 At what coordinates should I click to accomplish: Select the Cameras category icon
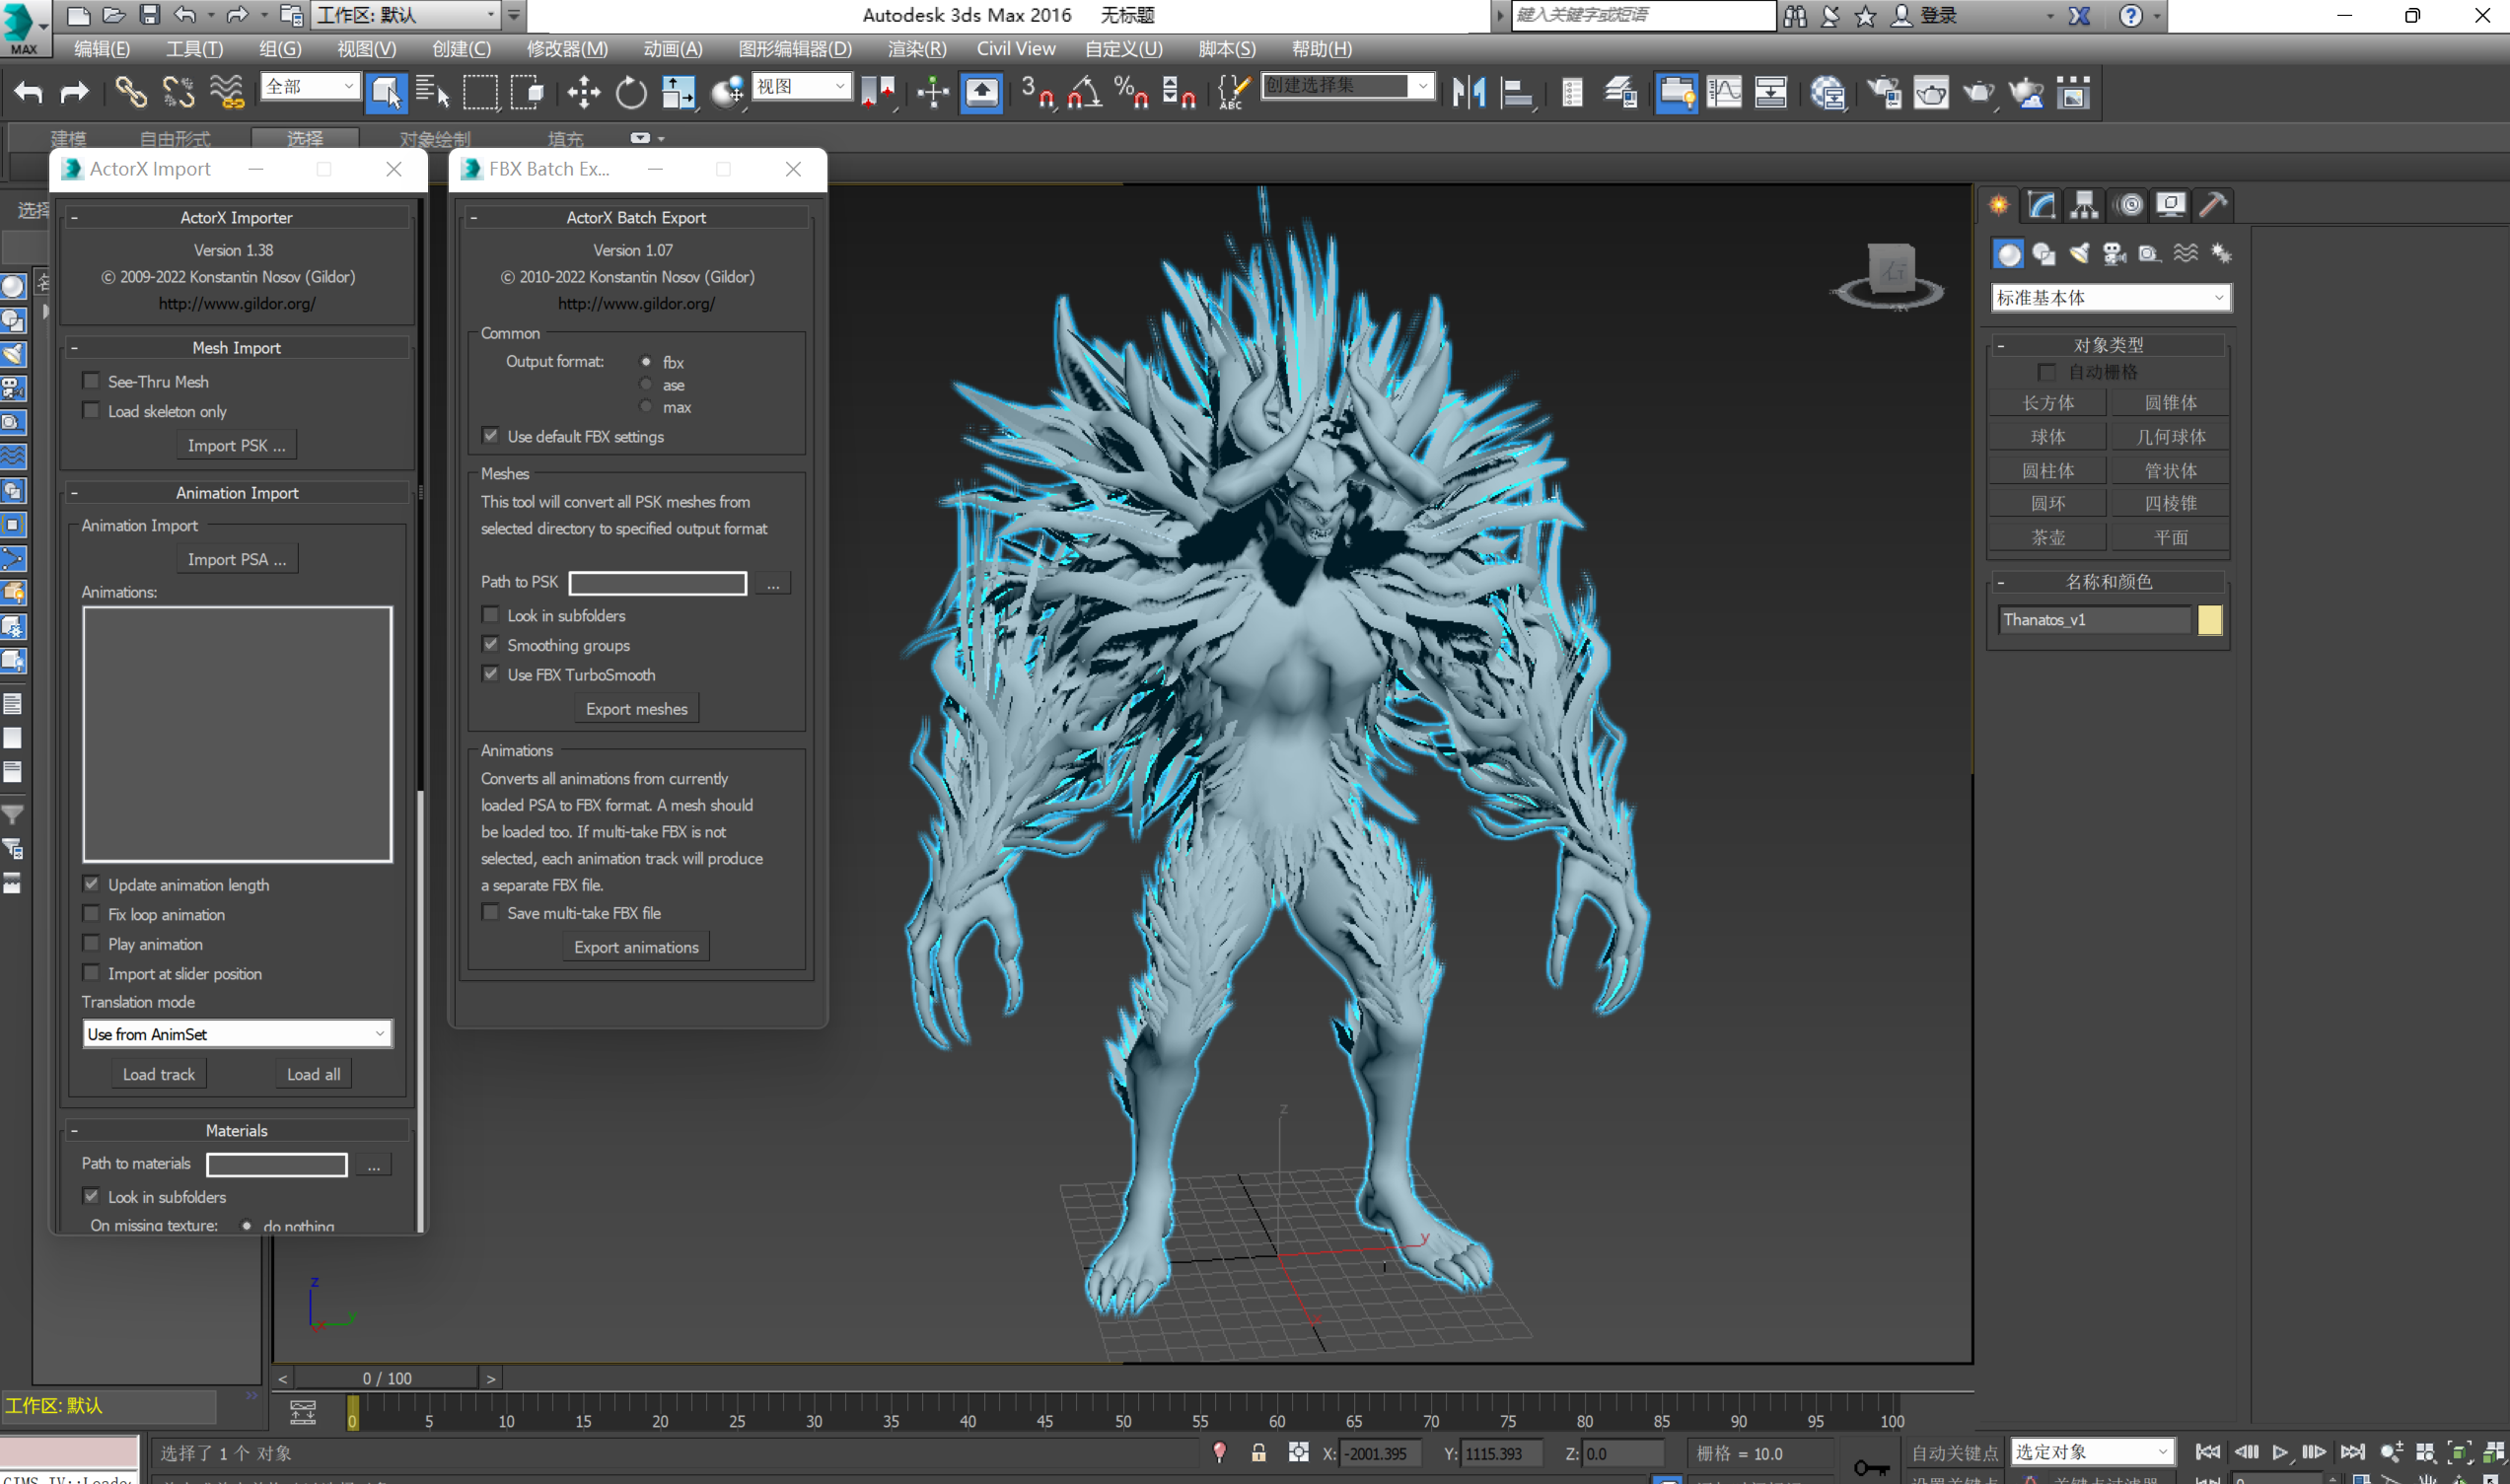(x=2114, y=254)
